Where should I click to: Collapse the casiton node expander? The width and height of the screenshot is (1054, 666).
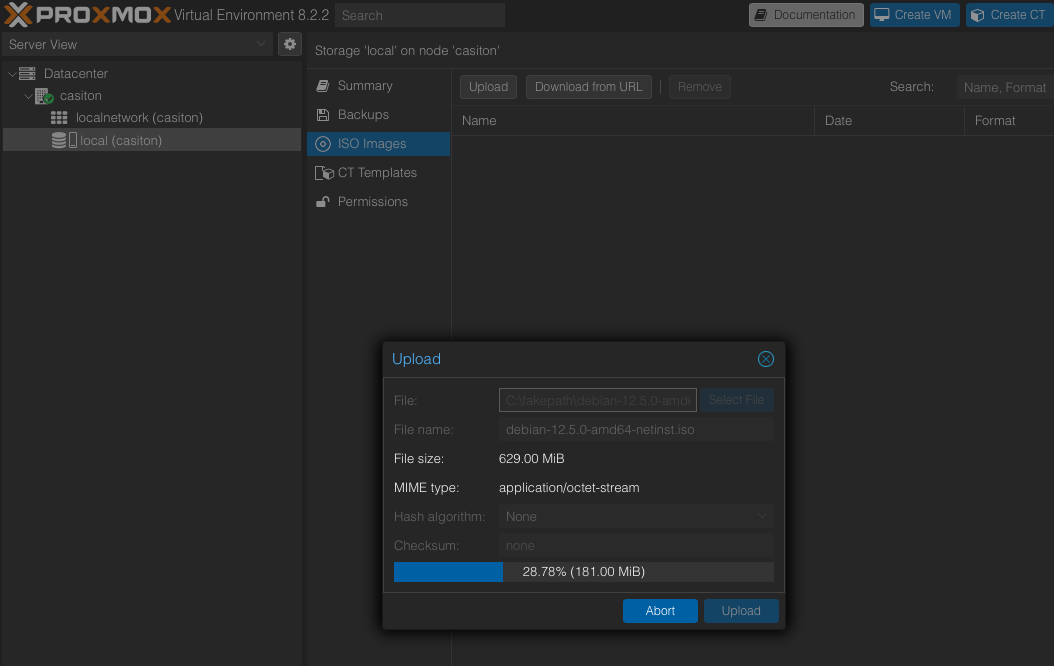tap(28, 96)
